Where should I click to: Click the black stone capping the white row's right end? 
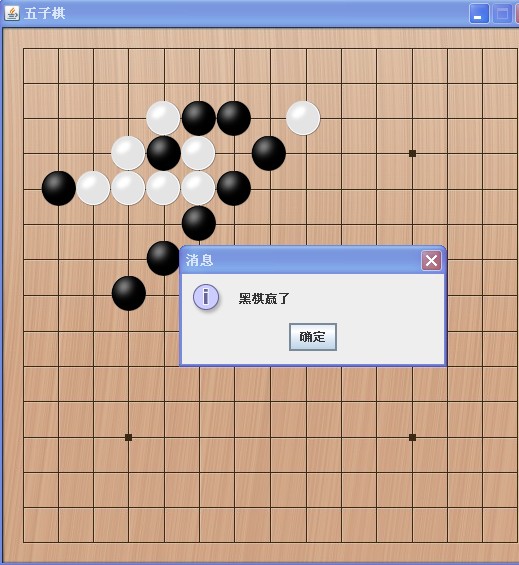coord(234,188)
